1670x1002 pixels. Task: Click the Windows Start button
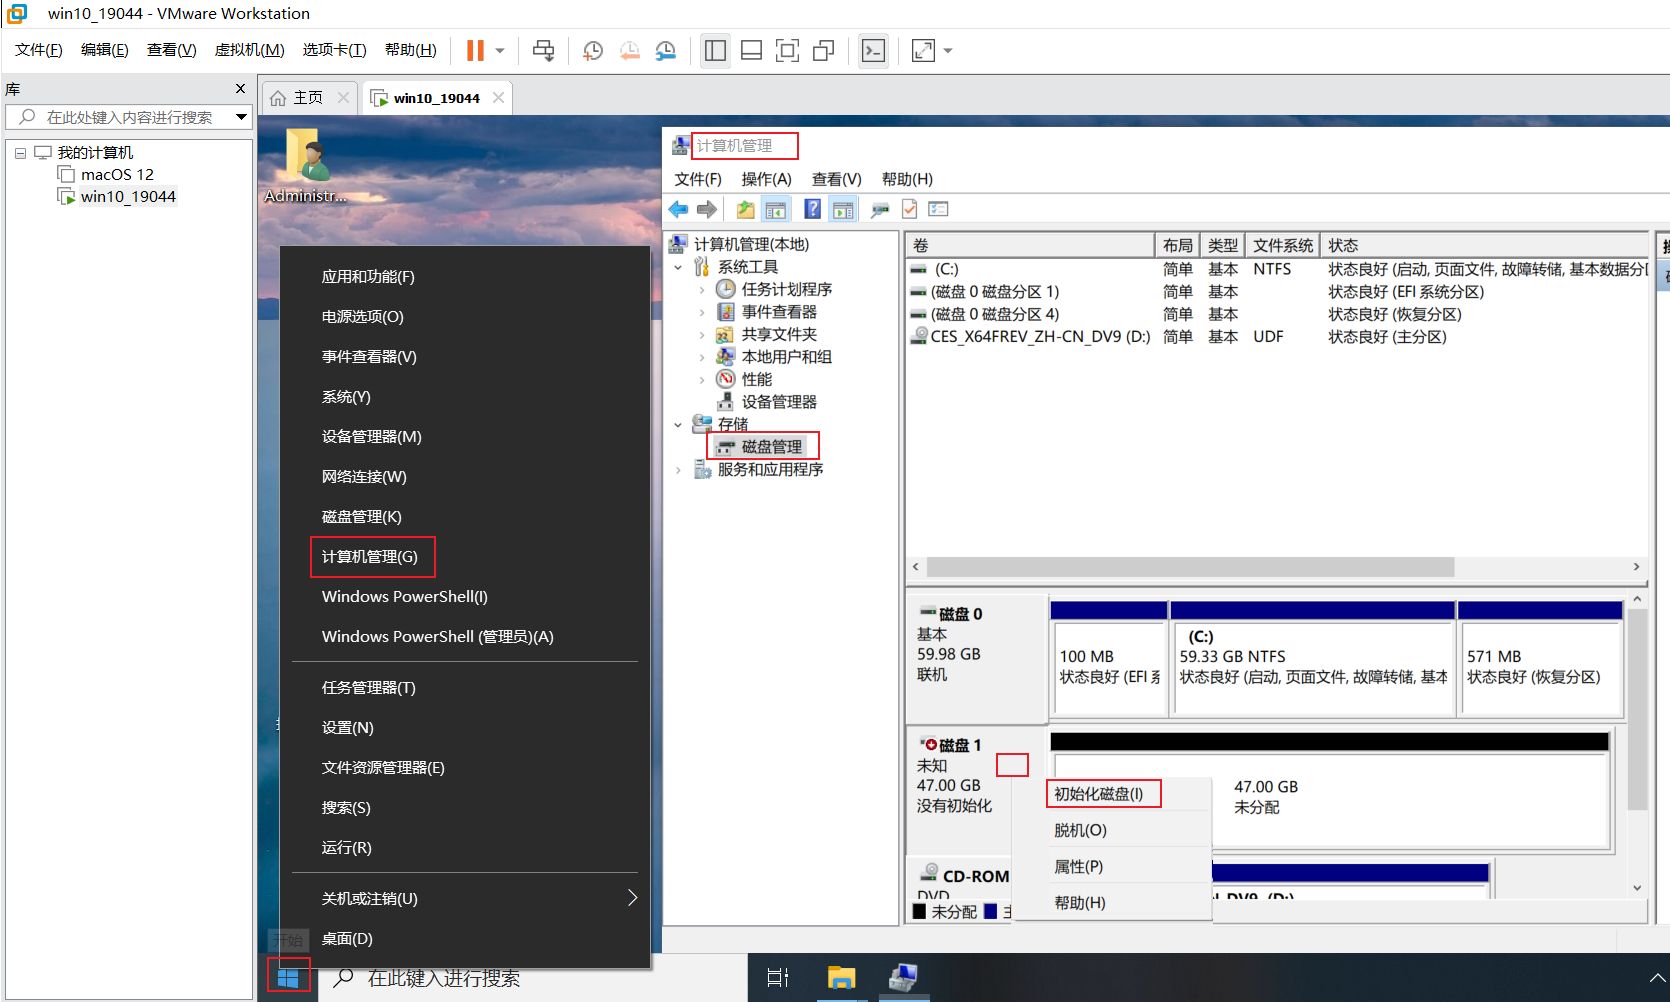point(288,977)
